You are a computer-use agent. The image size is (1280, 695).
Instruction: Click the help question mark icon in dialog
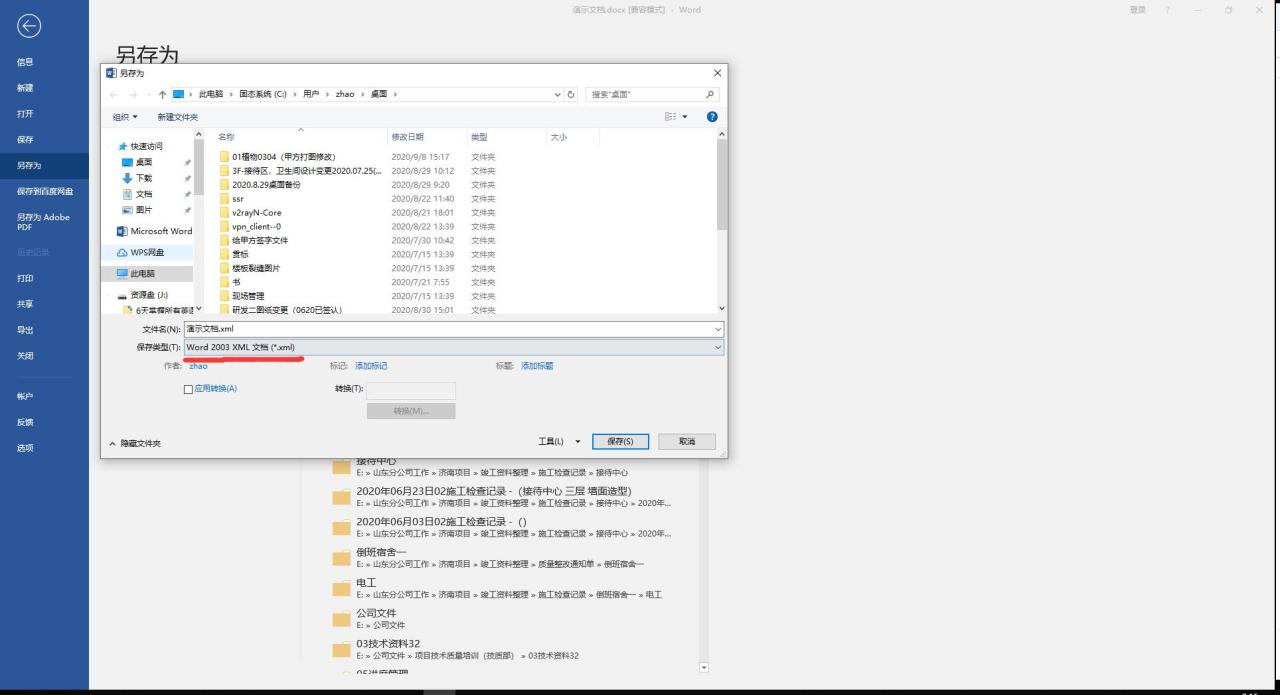(712, 117)
